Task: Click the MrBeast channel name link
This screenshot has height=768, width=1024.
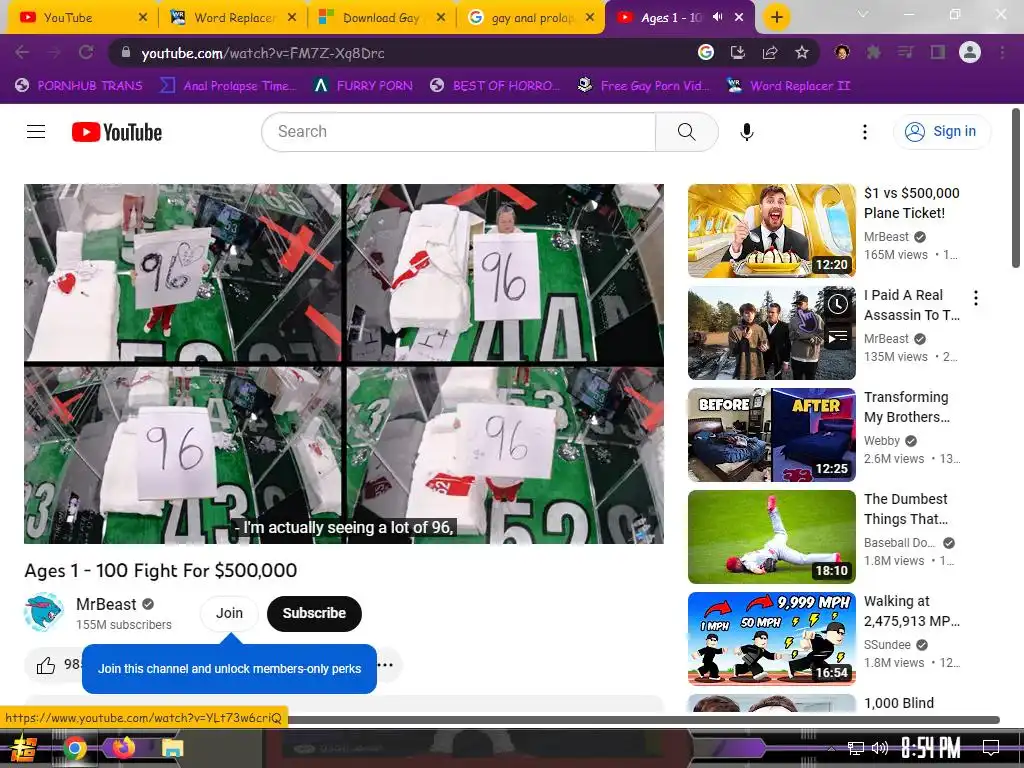Action: click(x=106, y=604)
